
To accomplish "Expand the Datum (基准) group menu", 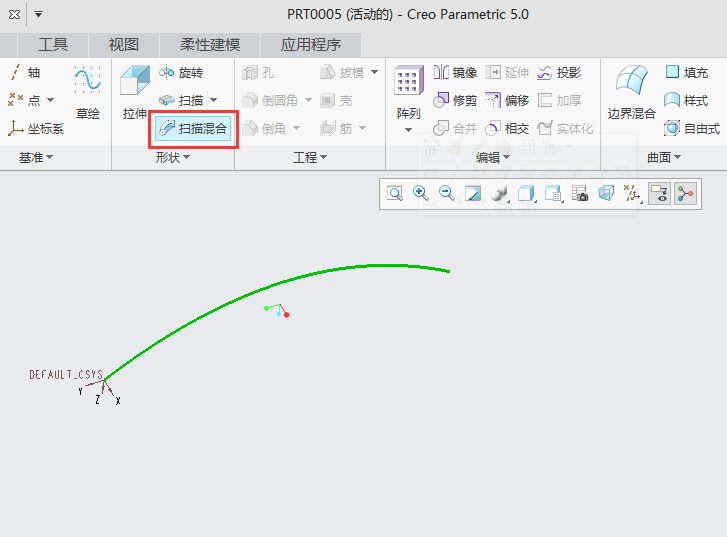I will point(36,158).
